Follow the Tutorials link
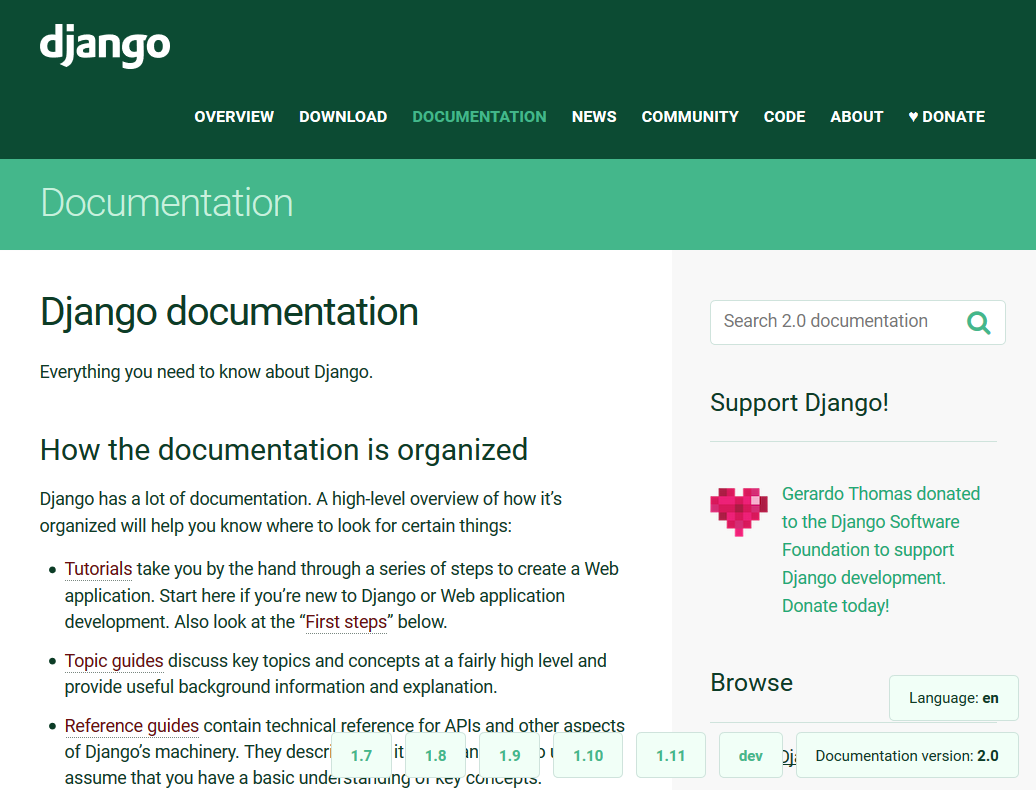Image resolution: width=1036 pixels, height=790 pixels. (98, 569)
